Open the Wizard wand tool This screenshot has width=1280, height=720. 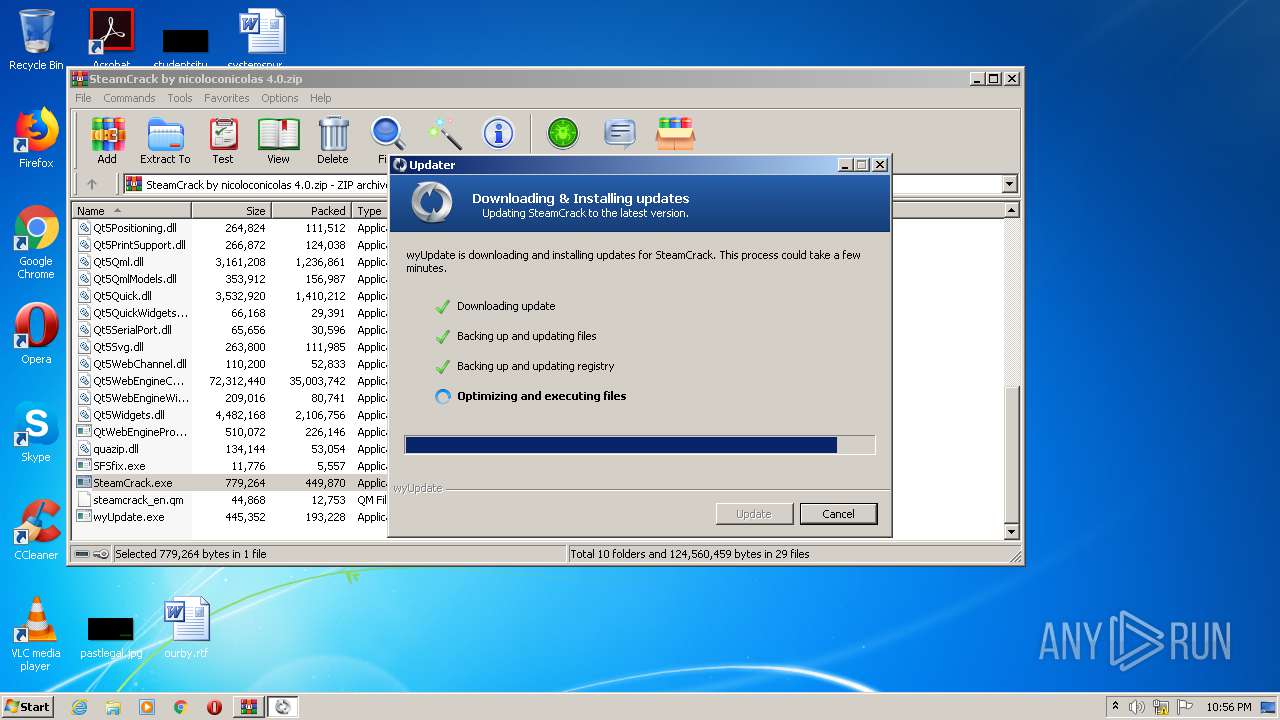(444, 133)
